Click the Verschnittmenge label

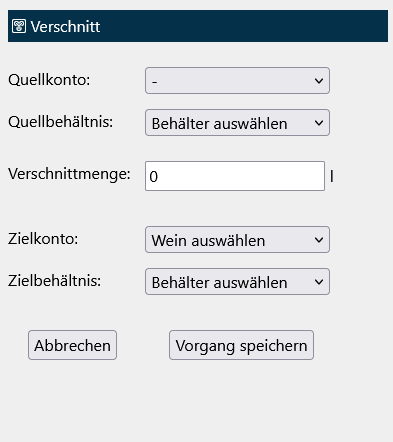69,174
